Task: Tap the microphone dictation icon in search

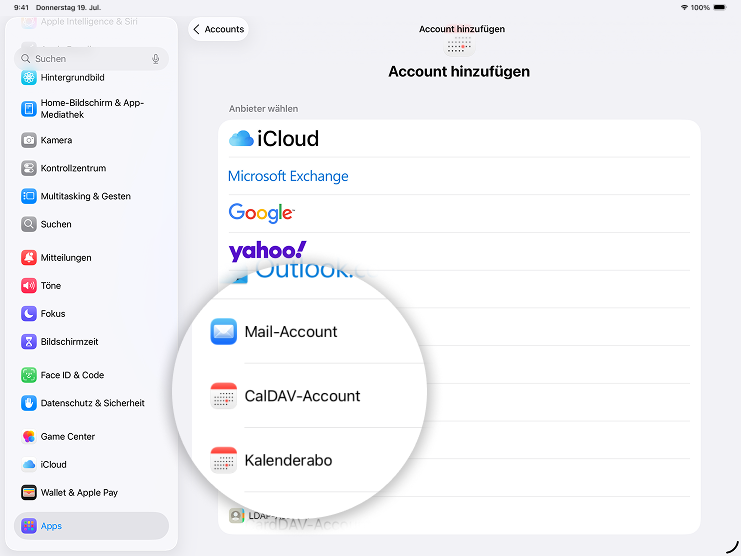Action: pos(156,59)
